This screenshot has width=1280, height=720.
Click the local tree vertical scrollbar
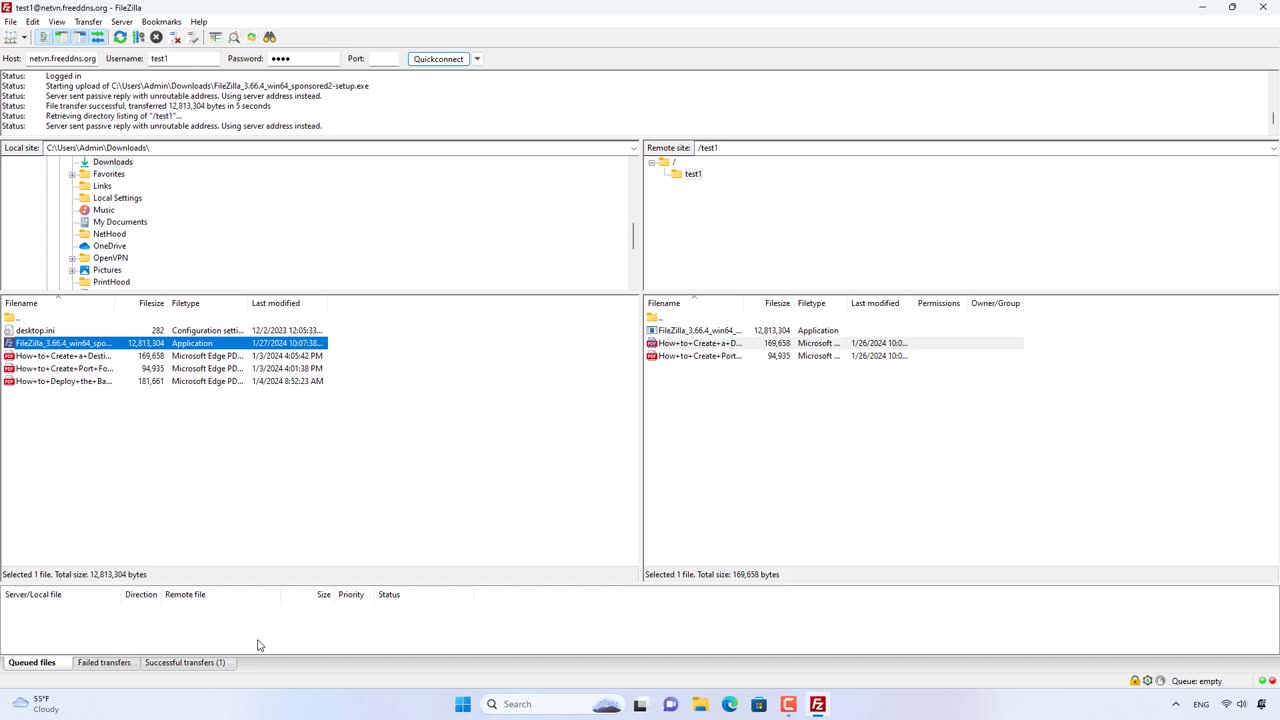point(633,236)
